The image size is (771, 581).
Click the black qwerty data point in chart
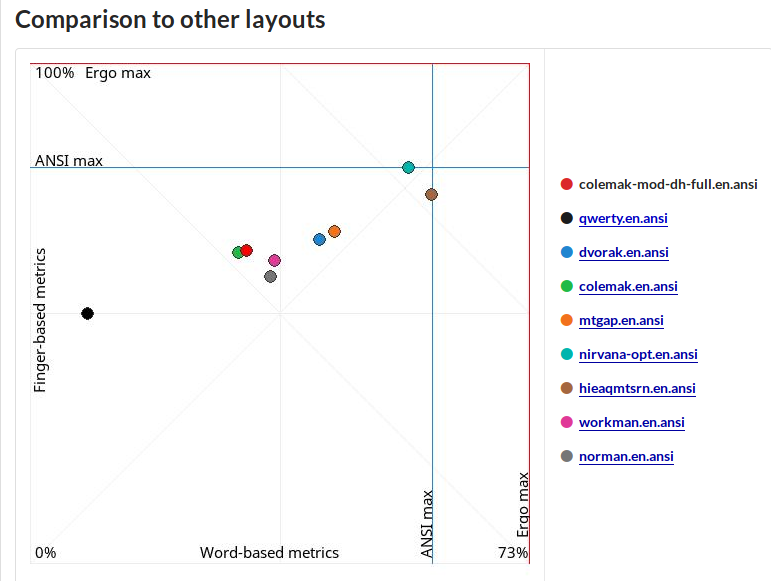tap(87, 314)
